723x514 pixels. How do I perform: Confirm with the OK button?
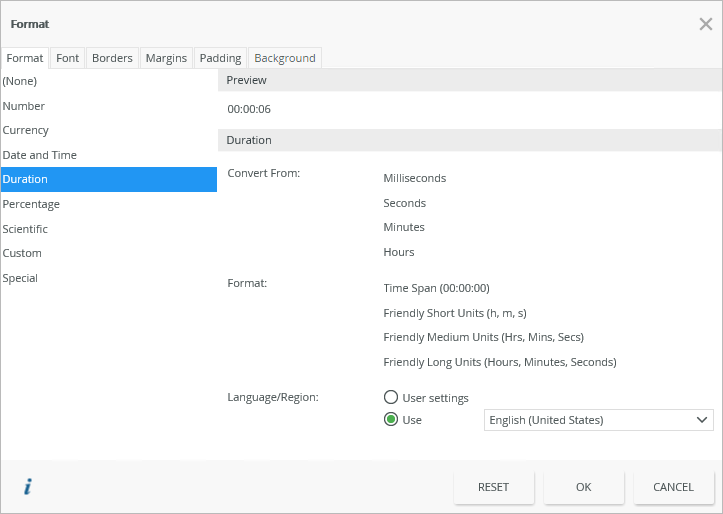(584, 487)
